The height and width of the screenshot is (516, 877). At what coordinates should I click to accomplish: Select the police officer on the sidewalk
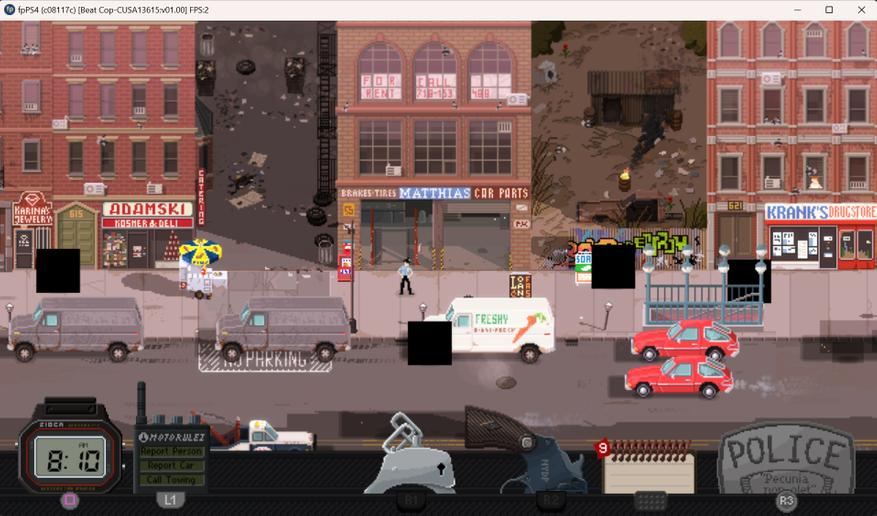[406, 276]
